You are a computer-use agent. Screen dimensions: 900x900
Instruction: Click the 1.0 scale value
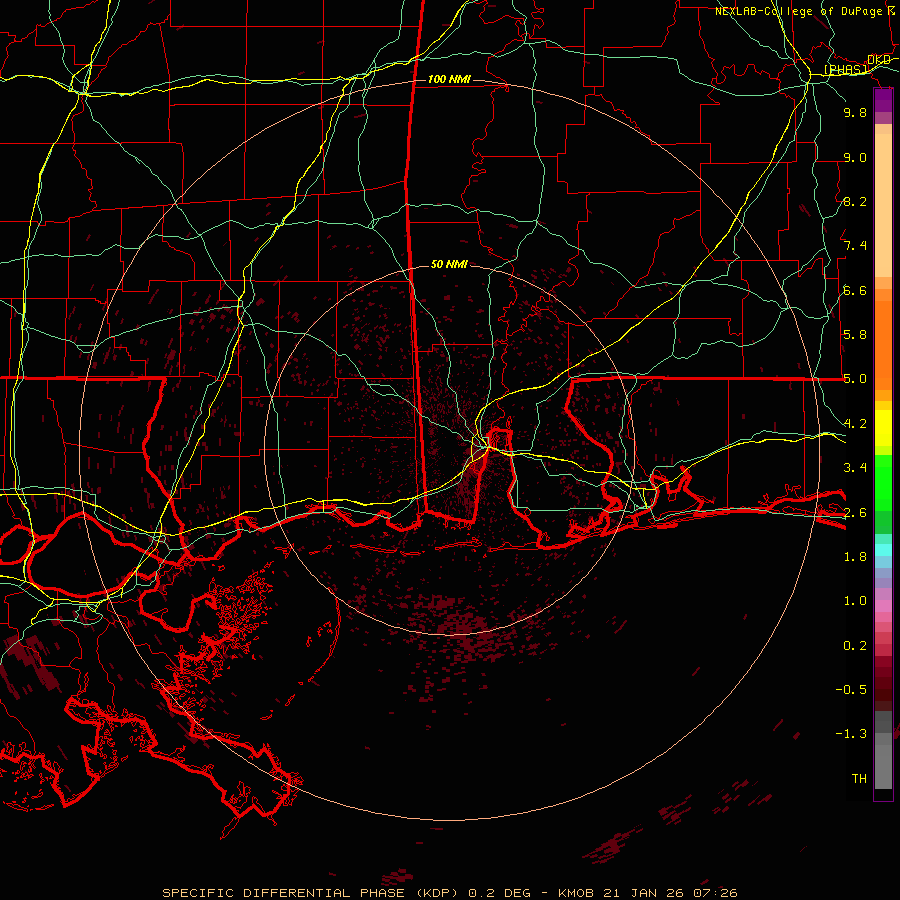(x=855, y=601)
